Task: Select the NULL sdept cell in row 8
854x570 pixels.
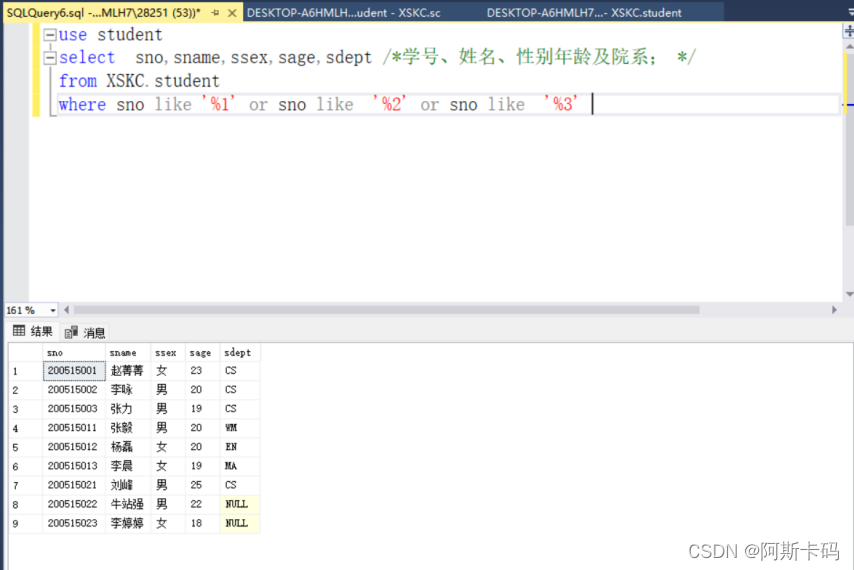Action: tap(240, 504)
